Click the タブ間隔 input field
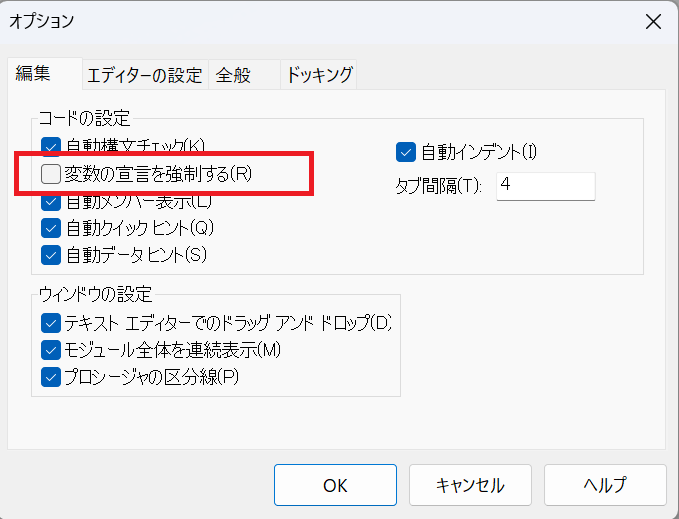679x519 pixels. pos(545,186)
